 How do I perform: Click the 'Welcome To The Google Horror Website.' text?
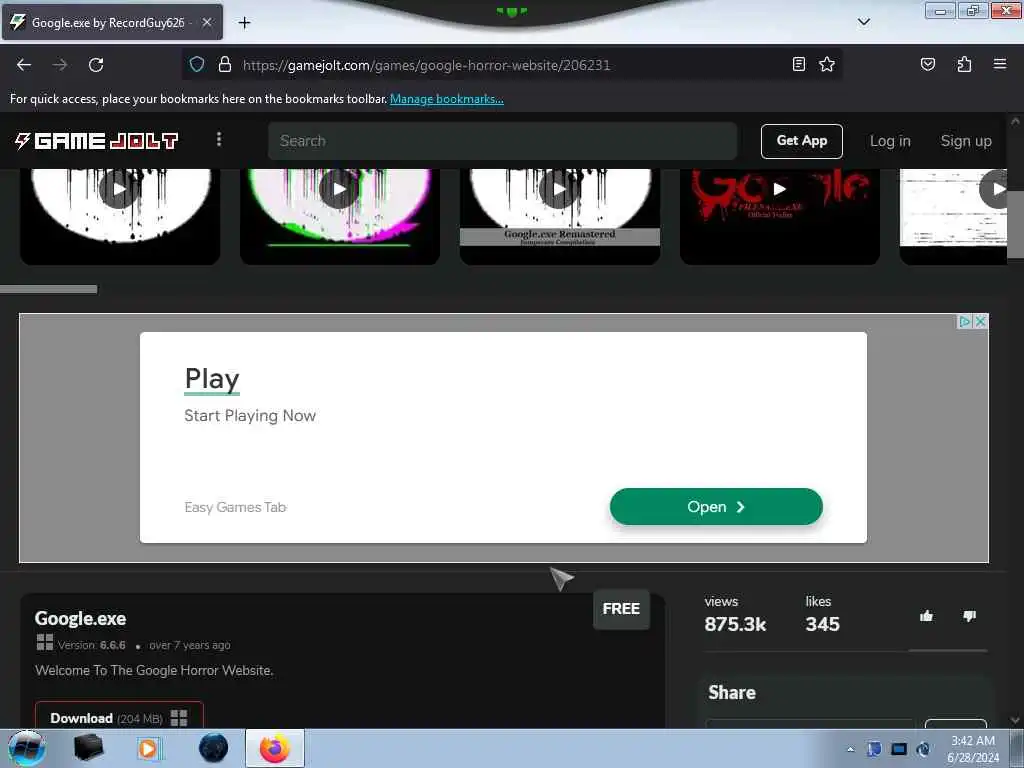tap(154, 671)
